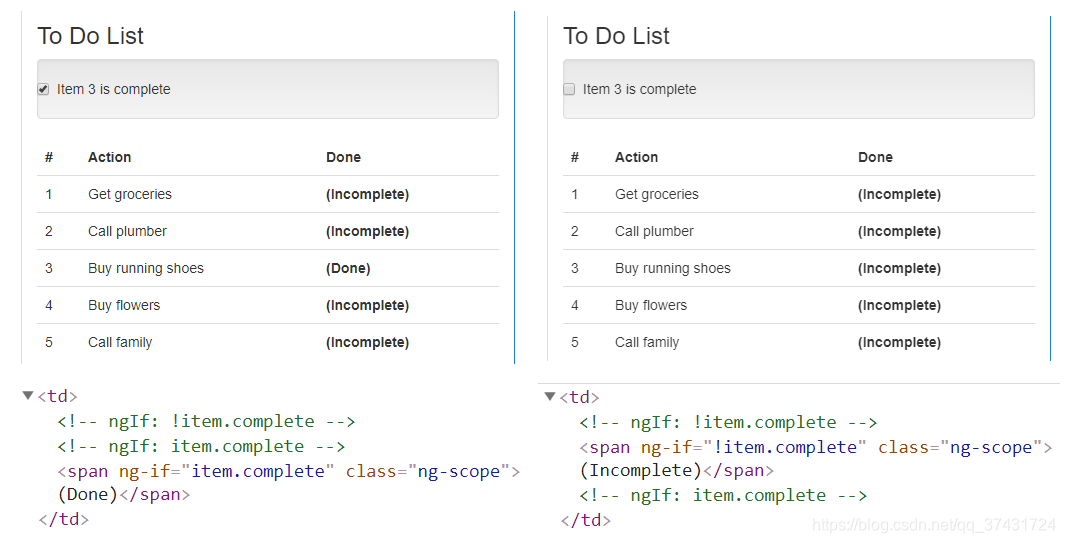The image size is (1065, 543).
Task: Select comment 'ngIf: item.complete' in the right code
Action: coord(723,495)
